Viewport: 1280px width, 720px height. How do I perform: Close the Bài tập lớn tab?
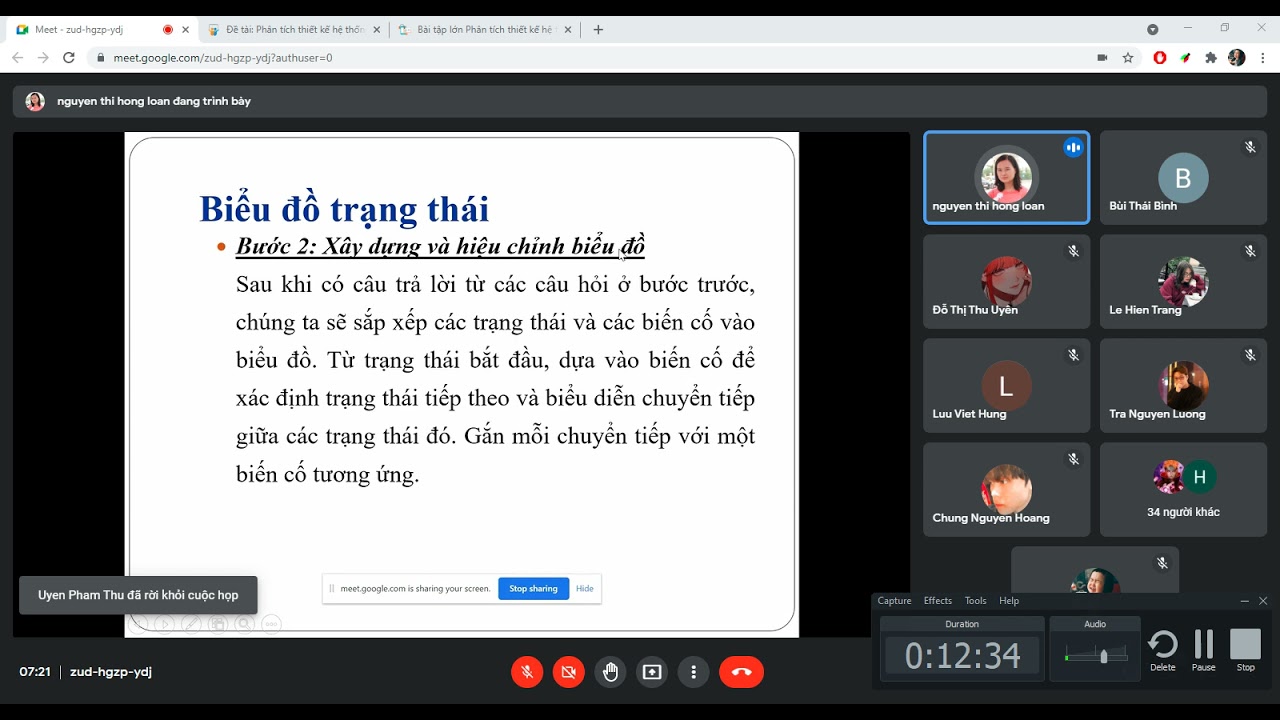[568, 30]
